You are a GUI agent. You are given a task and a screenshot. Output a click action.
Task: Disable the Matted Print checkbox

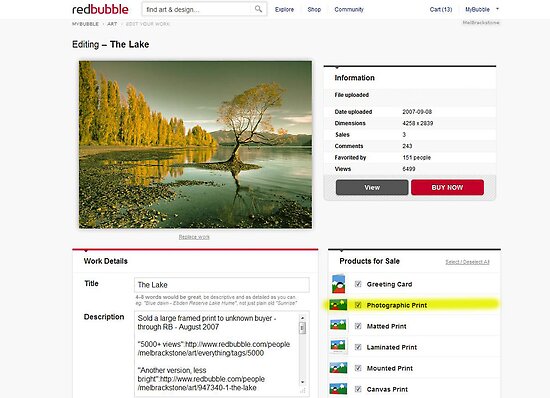click(358, 326)
